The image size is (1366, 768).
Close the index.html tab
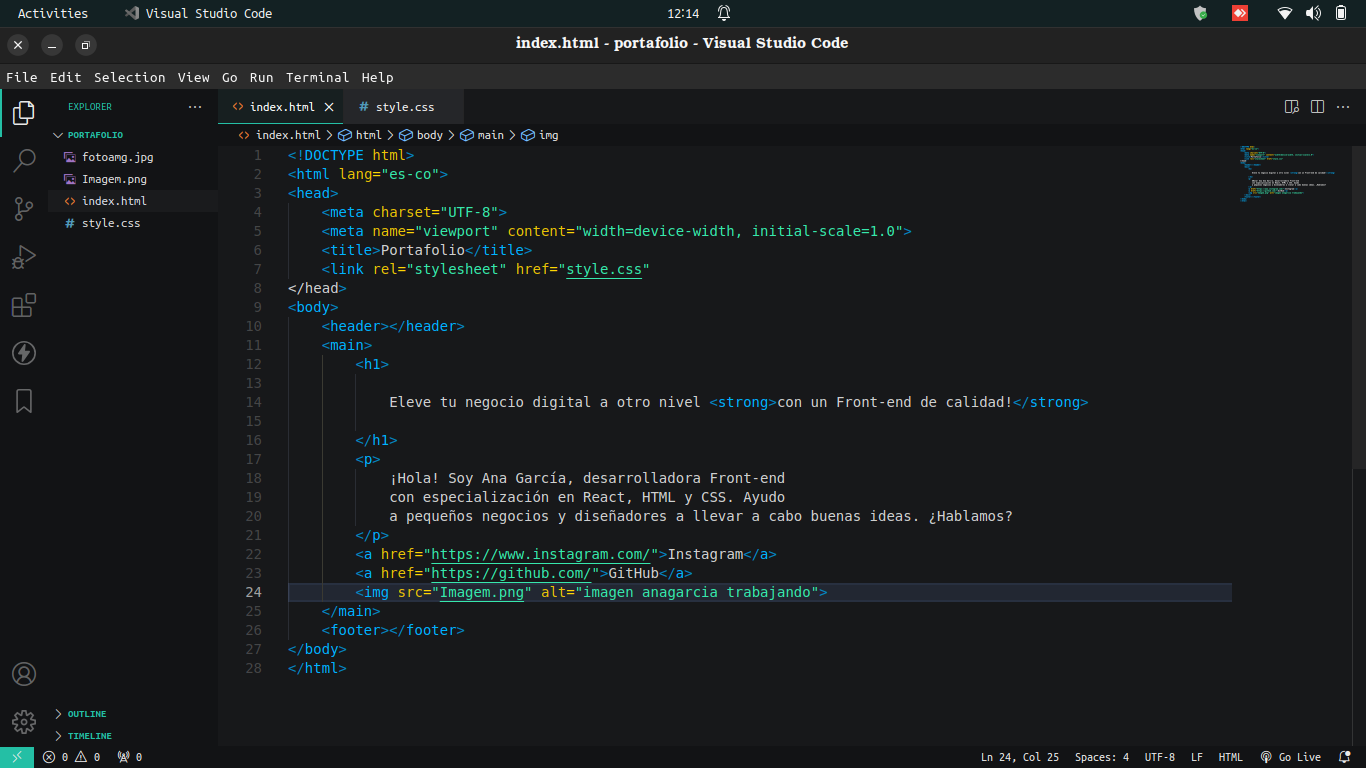(329, 107)
